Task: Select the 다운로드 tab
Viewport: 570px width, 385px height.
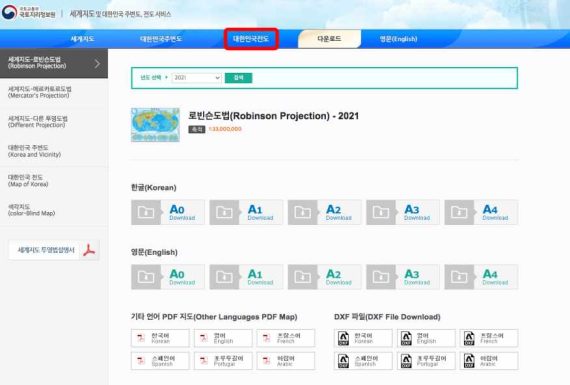Action: (x=329, y=39)
